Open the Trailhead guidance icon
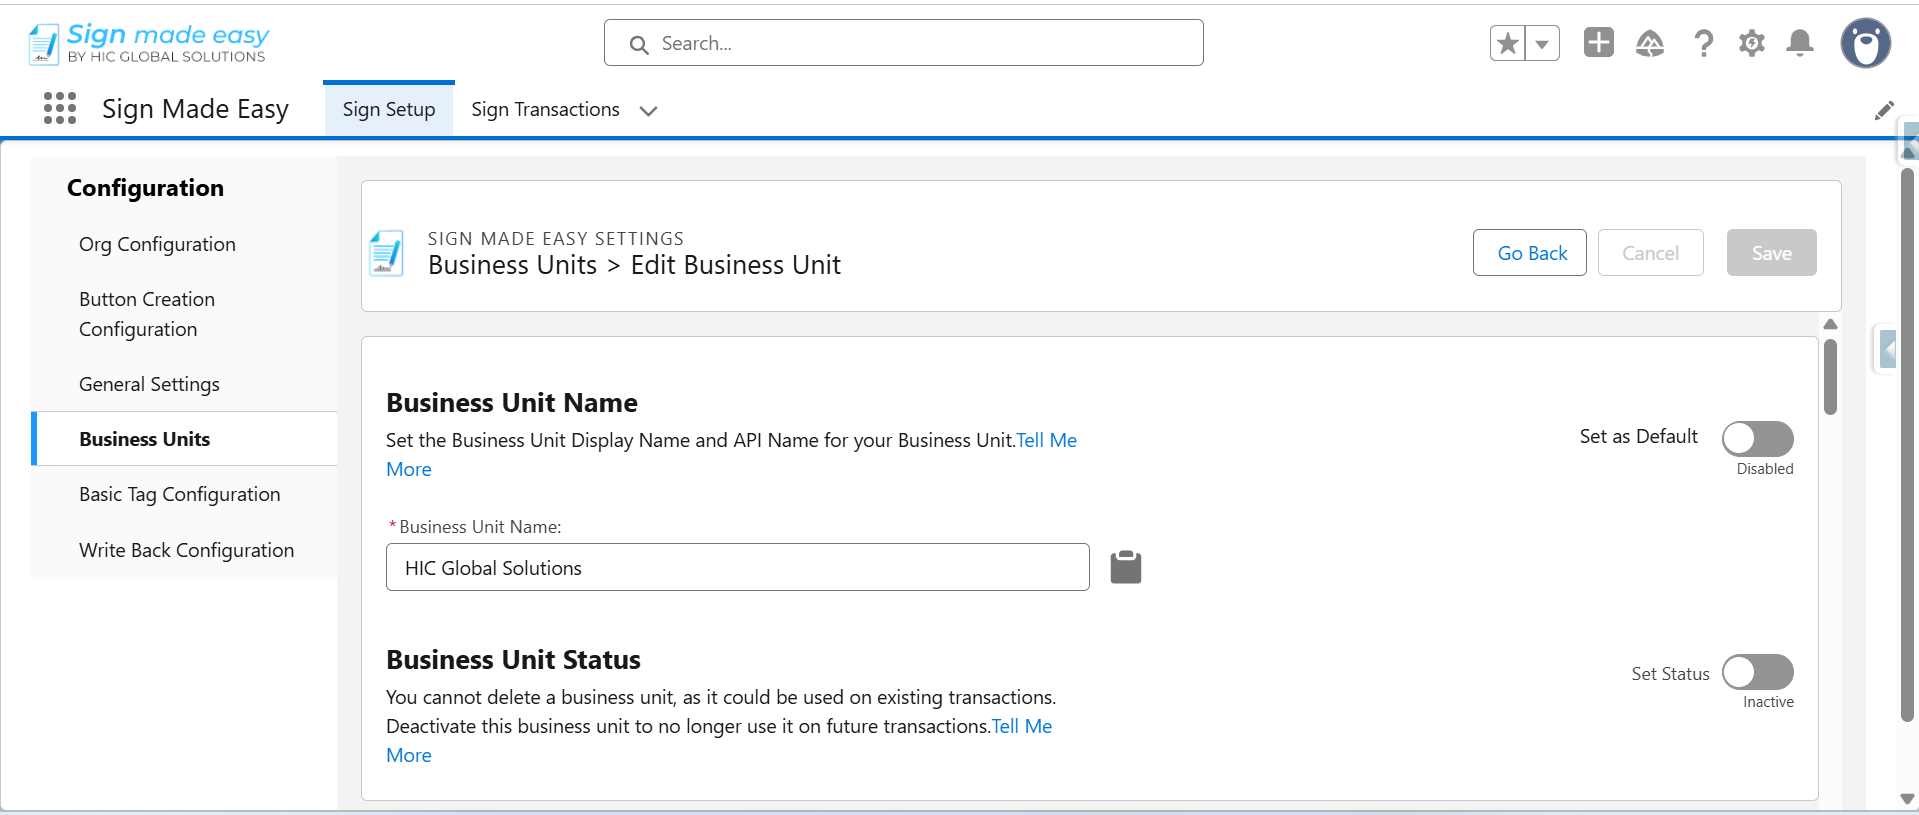1919x815 pixels. pos(1650,43)
